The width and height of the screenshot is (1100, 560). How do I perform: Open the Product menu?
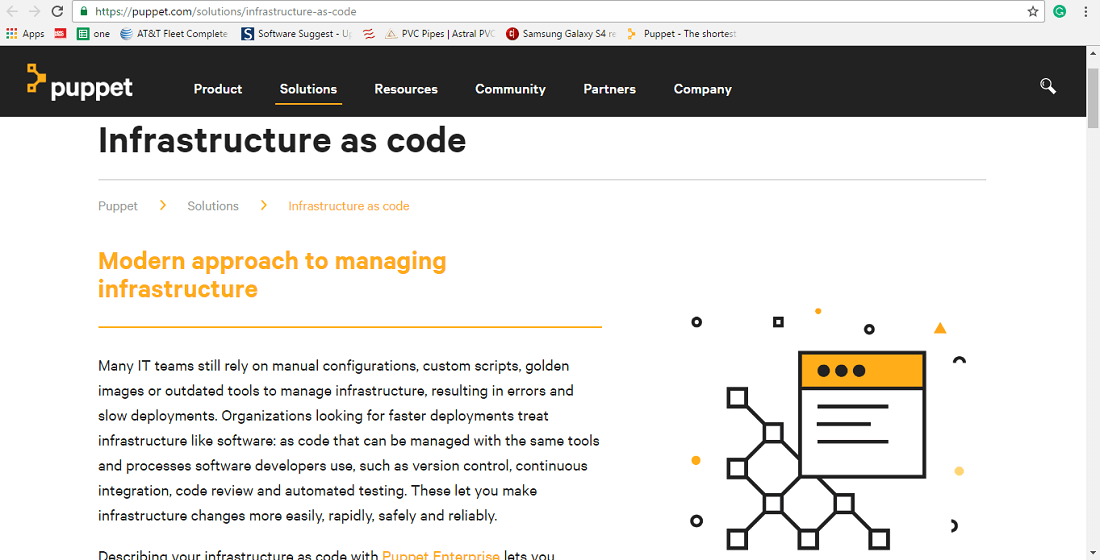click(217, 89)
